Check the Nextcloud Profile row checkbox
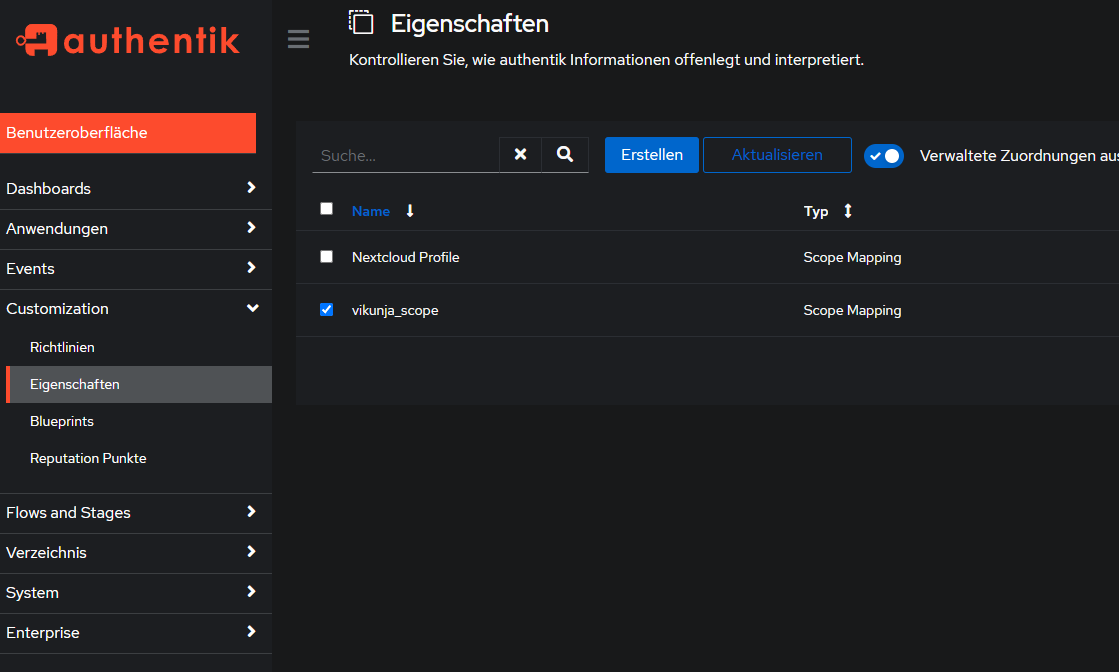 pos(326,257)
